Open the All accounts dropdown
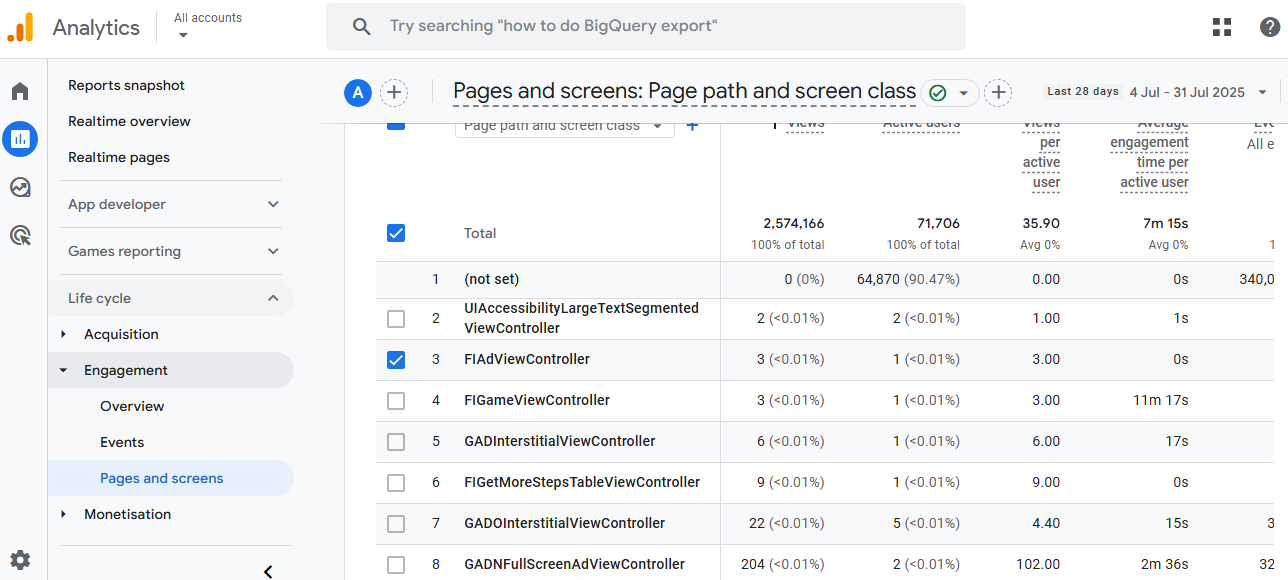The image size is (1288, 580). tap(207, 26)
